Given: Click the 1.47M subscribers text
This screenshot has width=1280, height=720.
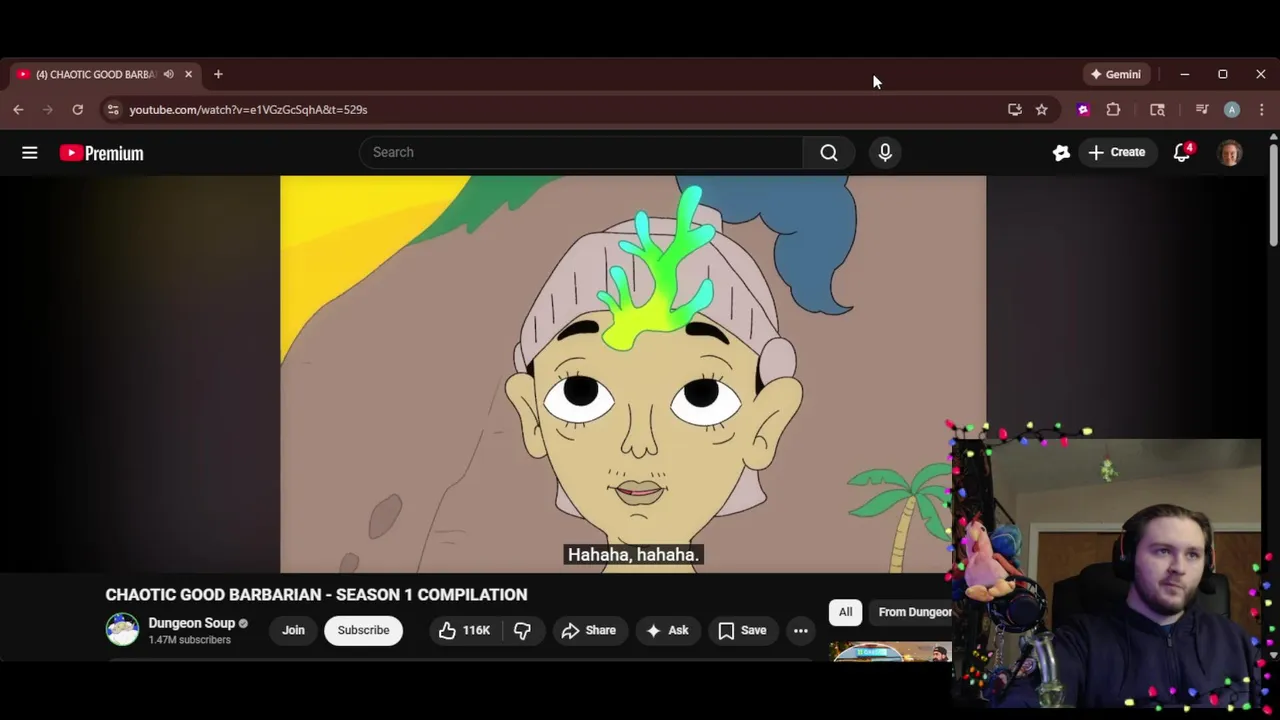Looking at the screenshot, I should [189, 640].
